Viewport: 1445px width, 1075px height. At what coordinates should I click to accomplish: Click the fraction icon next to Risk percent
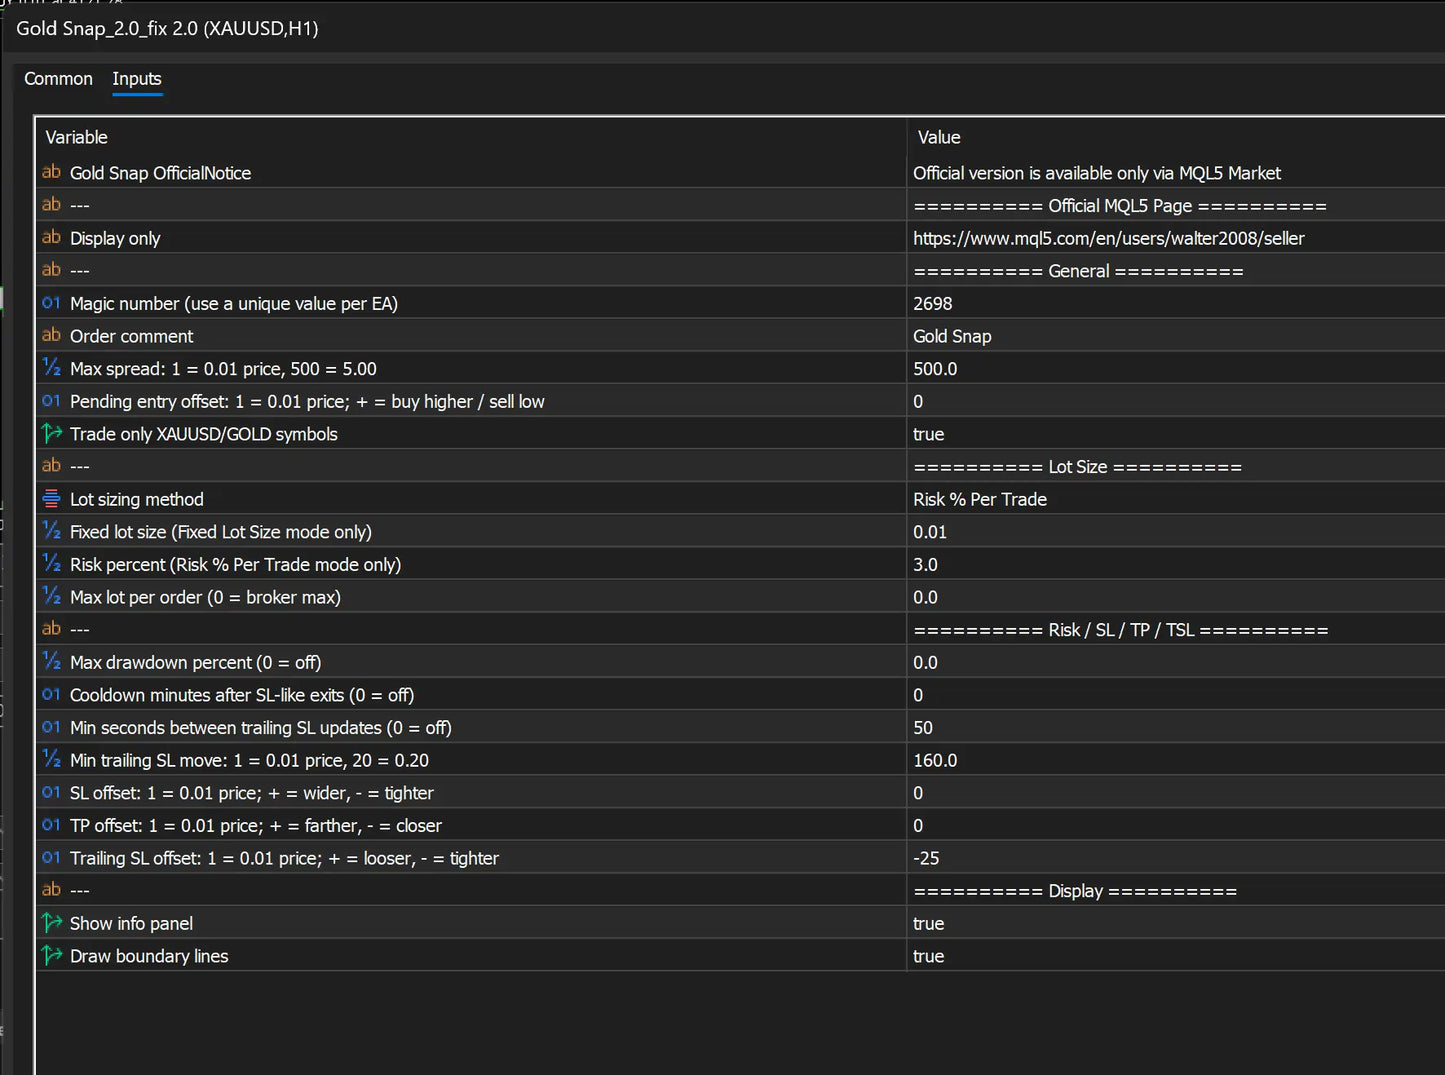tap(51, 564)
